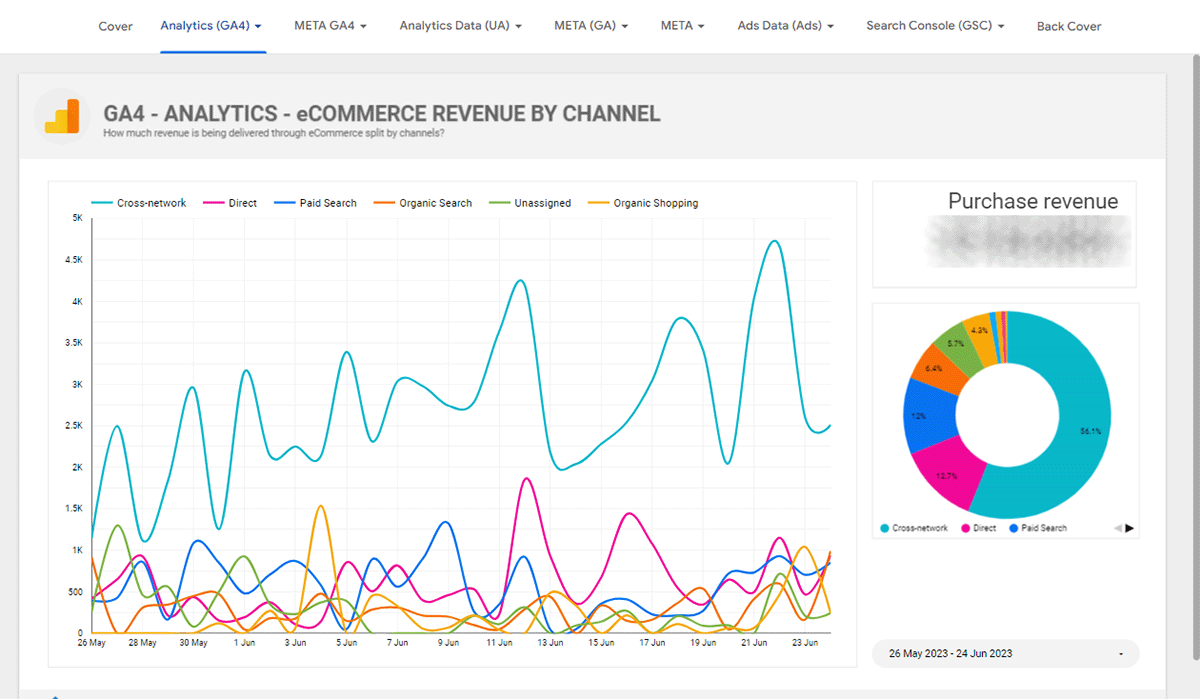Open the Analytics (GA4) dropdown menu
This screenshot has height=699, width=1200.
pos(211,25)
